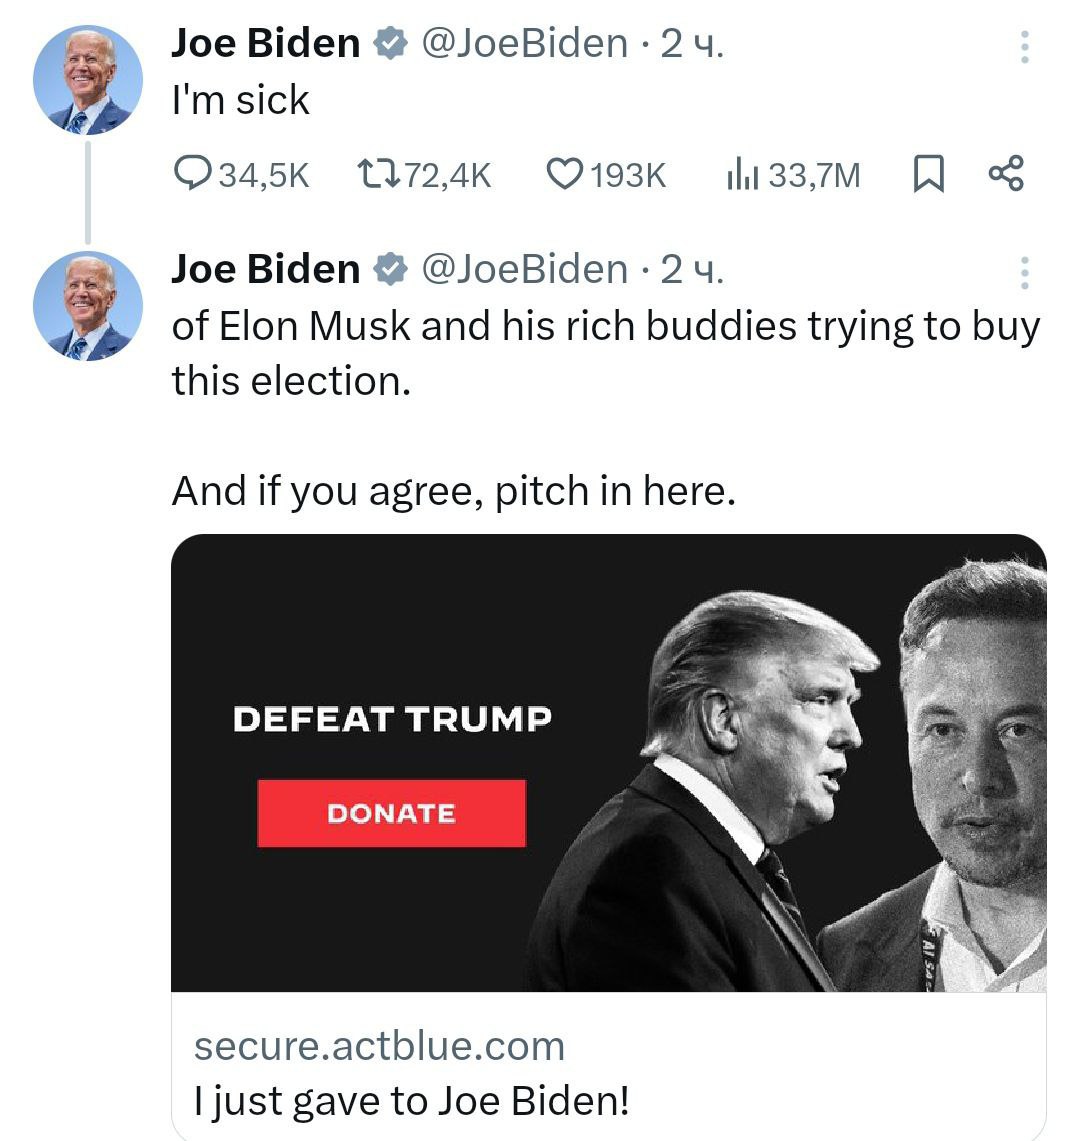Open Joe Biden's avatar on second tweet
The image size is (1080, 1141).
coord(88,305)
